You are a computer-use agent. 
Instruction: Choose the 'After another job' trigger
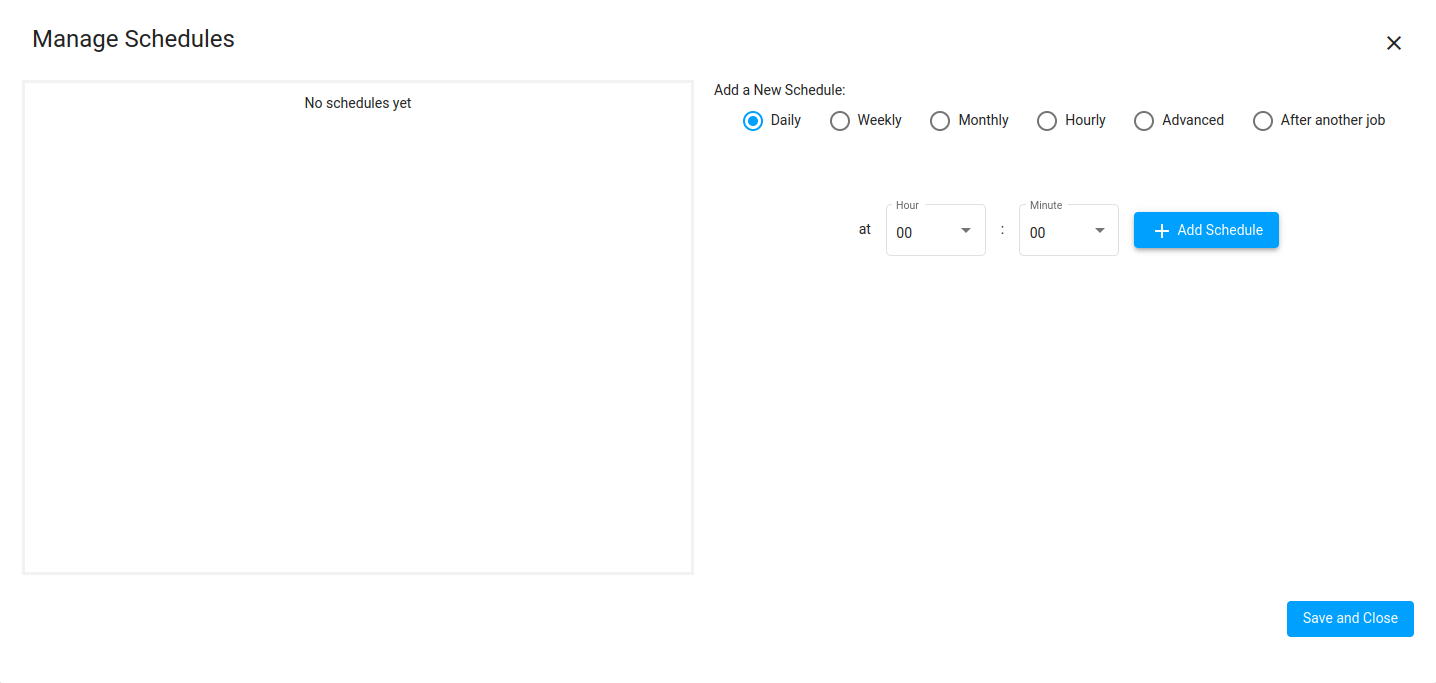pyautogui.click(x=1263, y=120)
